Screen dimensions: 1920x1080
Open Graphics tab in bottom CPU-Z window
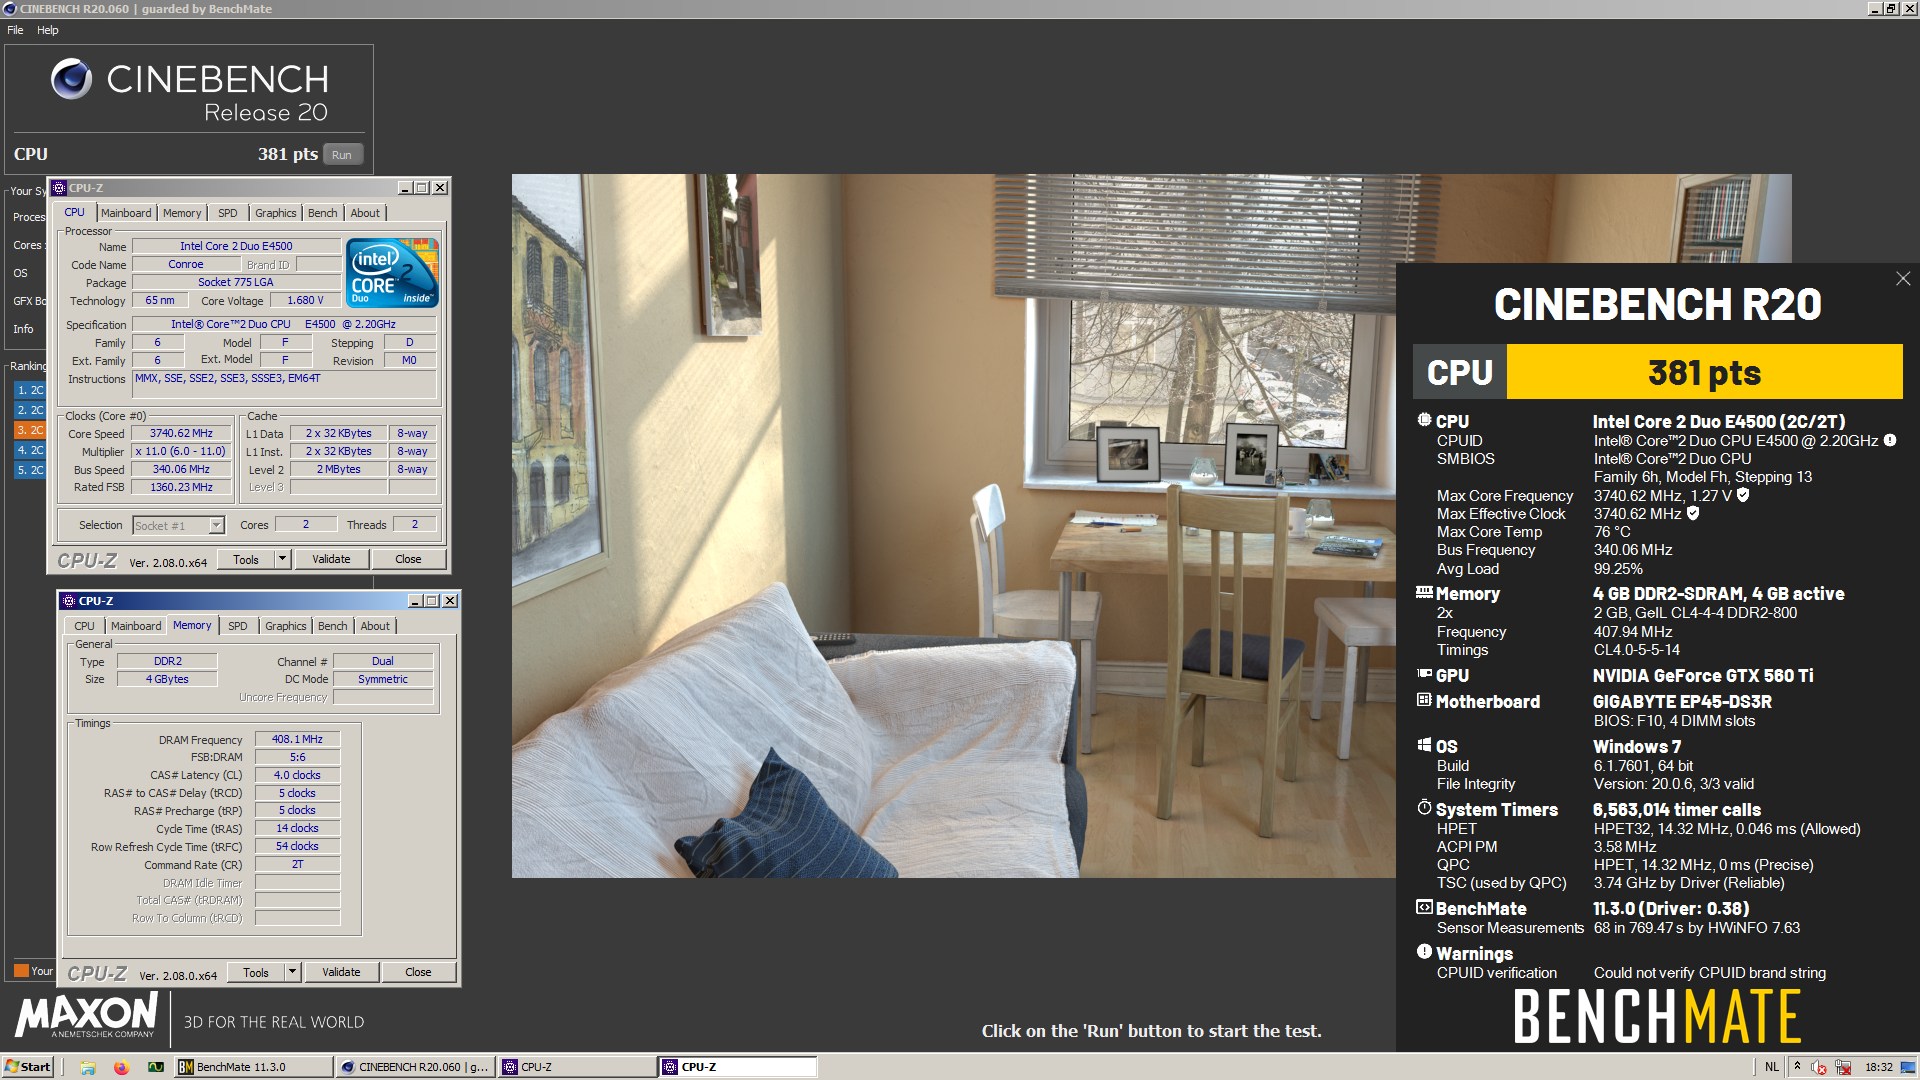[x=285, y=626]
